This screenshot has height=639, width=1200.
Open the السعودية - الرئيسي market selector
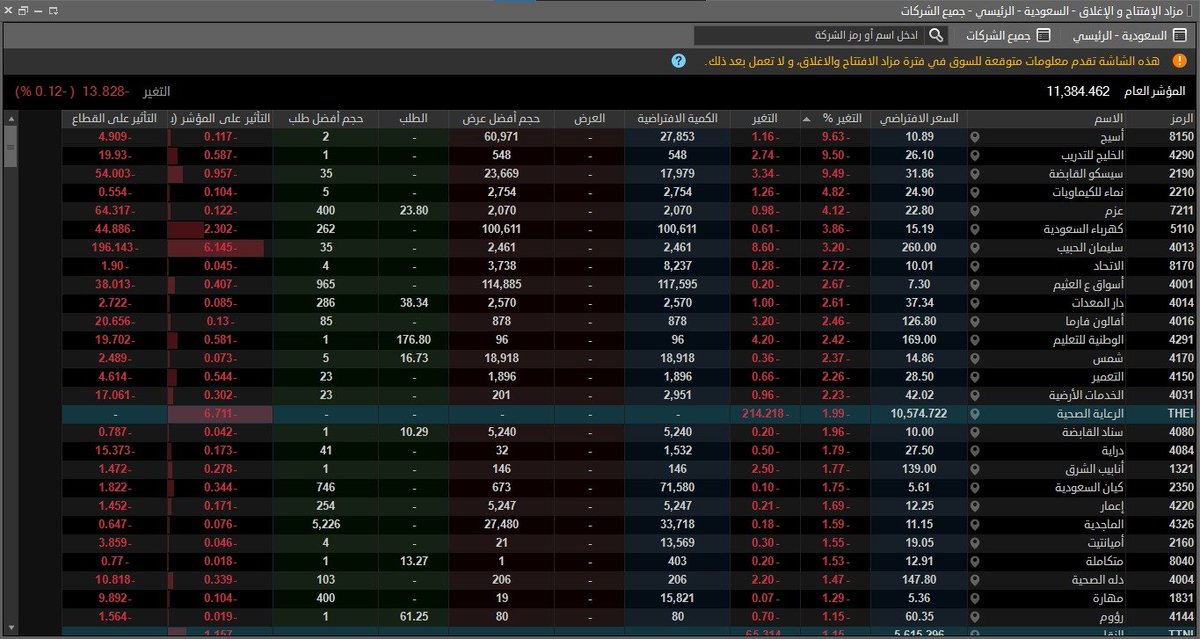pos(1130,35)
